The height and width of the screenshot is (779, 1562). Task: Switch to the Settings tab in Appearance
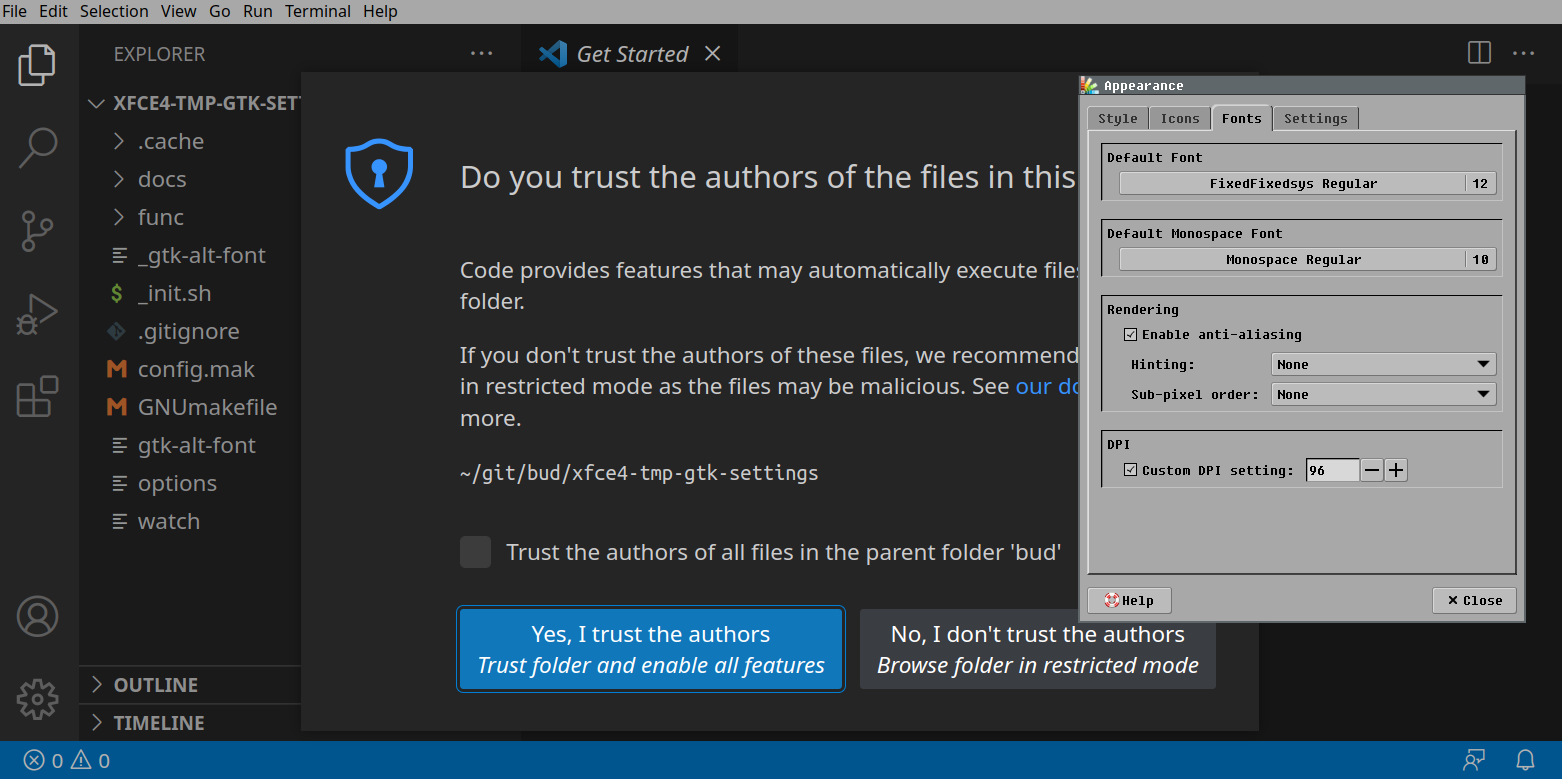pos(1316,119)
